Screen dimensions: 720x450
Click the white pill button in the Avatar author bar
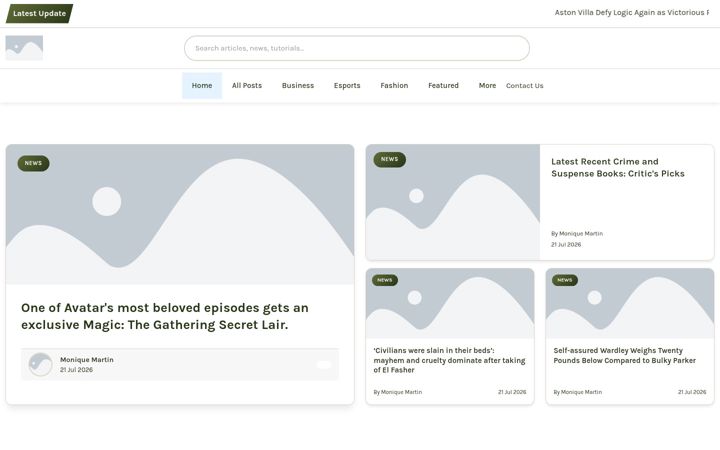[324, 365]
